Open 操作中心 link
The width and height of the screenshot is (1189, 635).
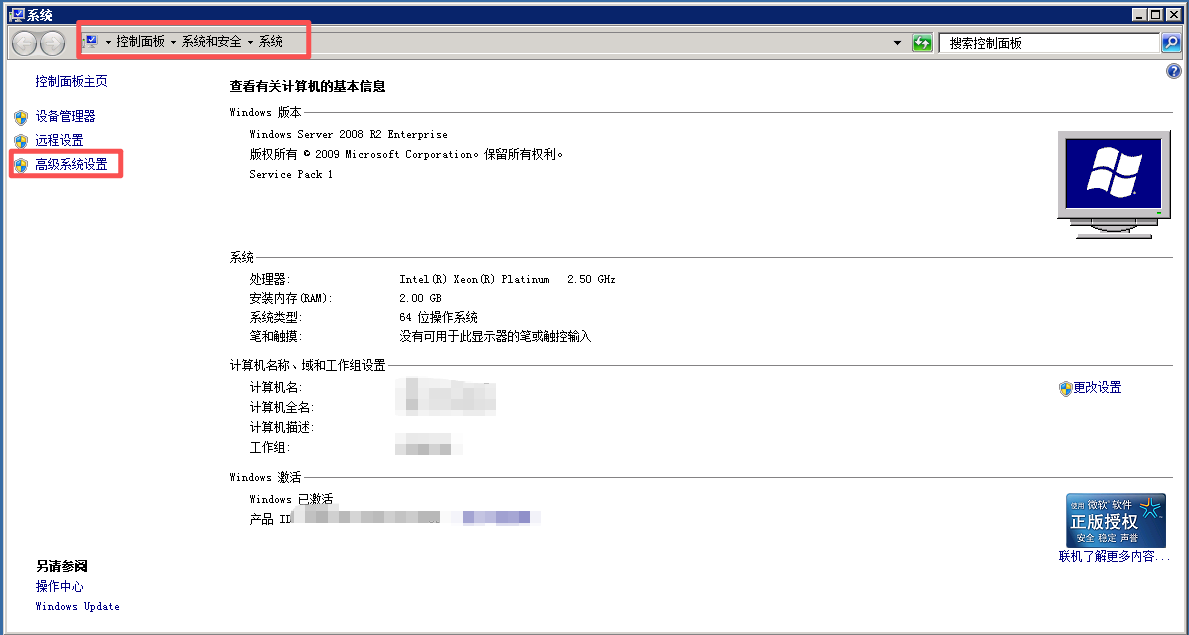coord(59,586)
